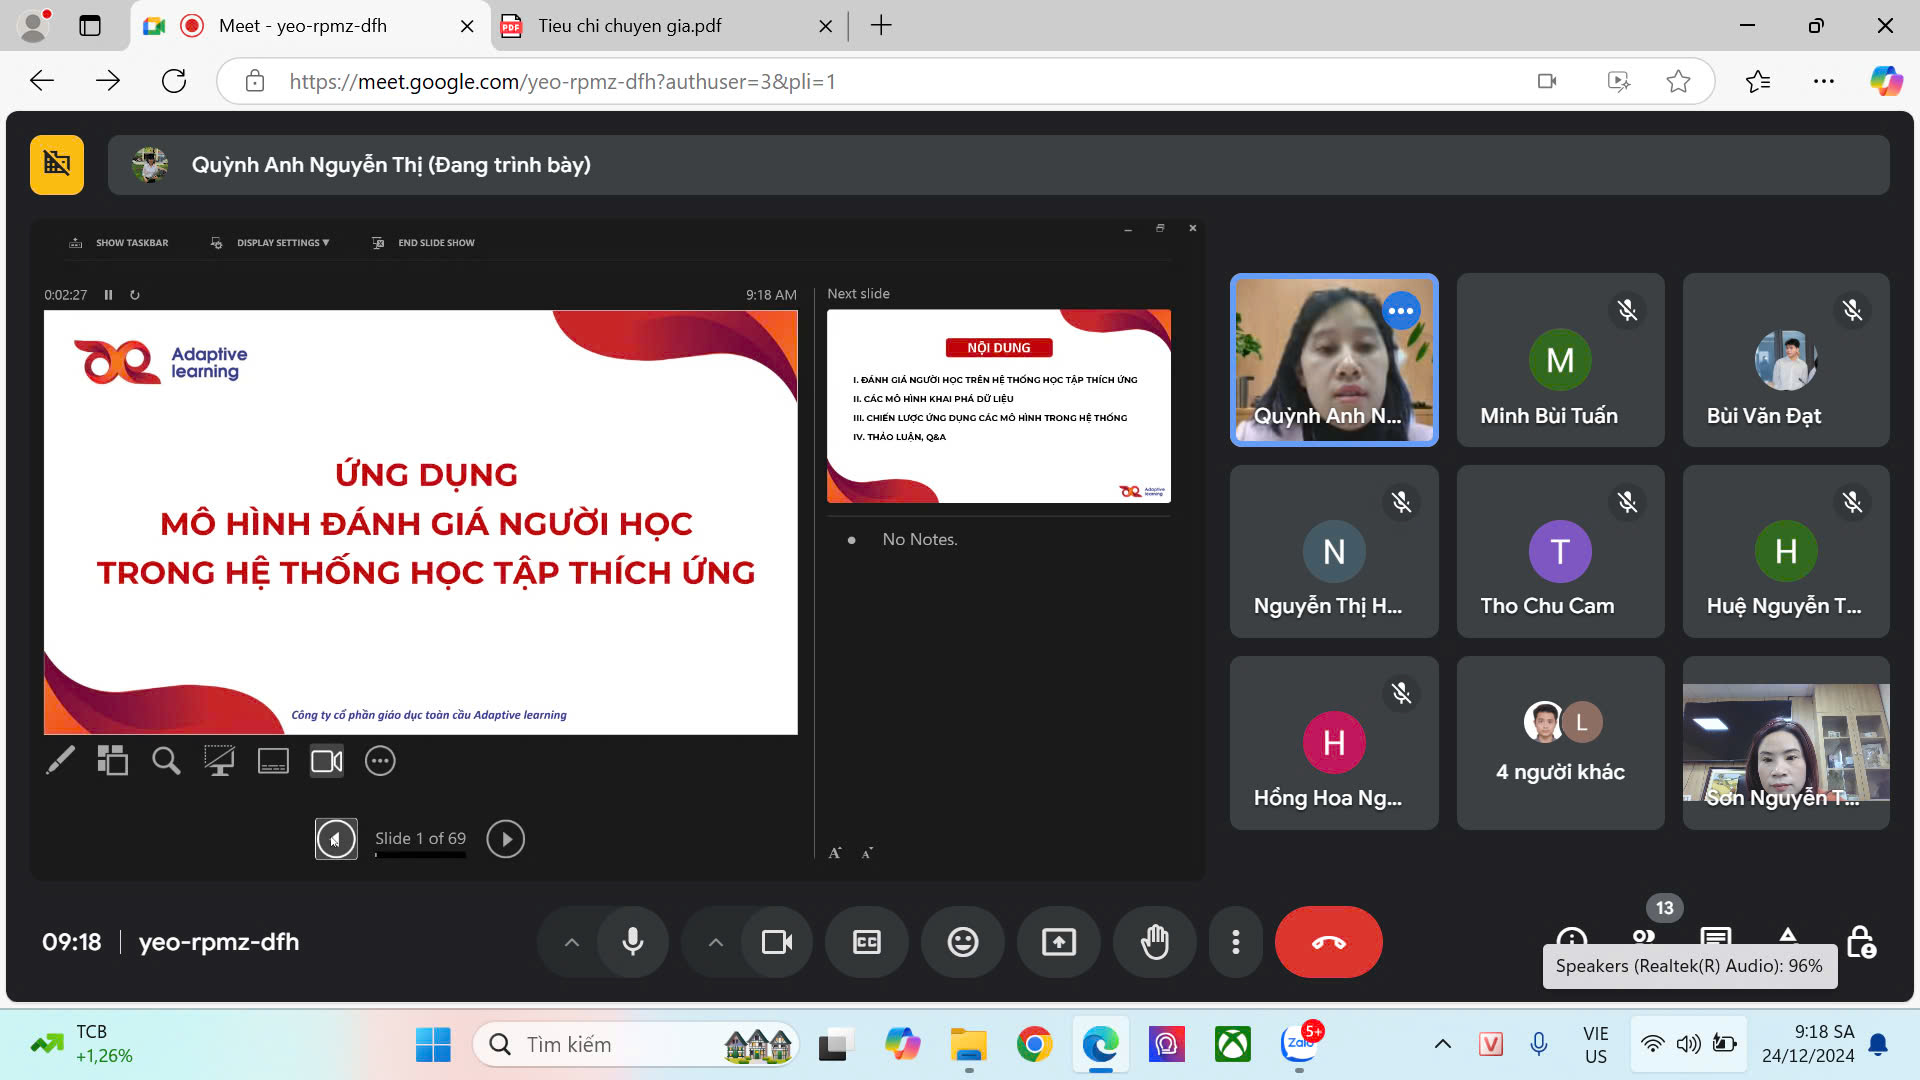Pause the presenter view timer
The width and height of the screenshot is (1920, 1080).
[108, 295]
